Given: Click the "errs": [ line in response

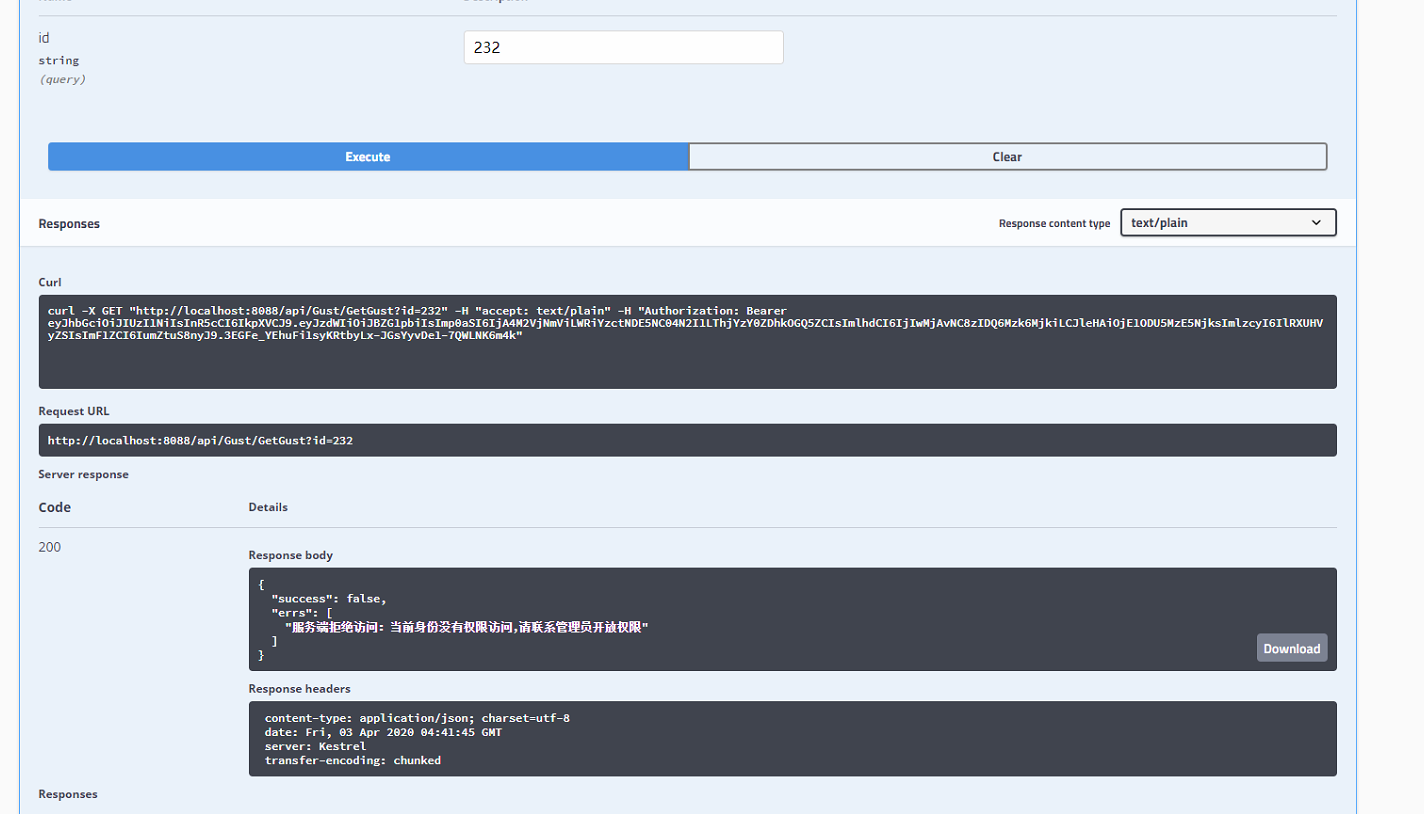Looking at the screenshot, I should click(x=301, y=612).
